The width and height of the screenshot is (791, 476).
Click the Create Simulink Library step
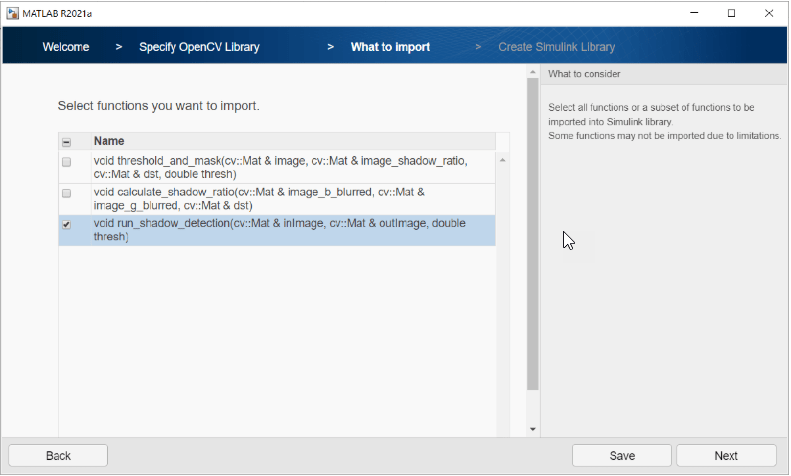tap(556, 47)
